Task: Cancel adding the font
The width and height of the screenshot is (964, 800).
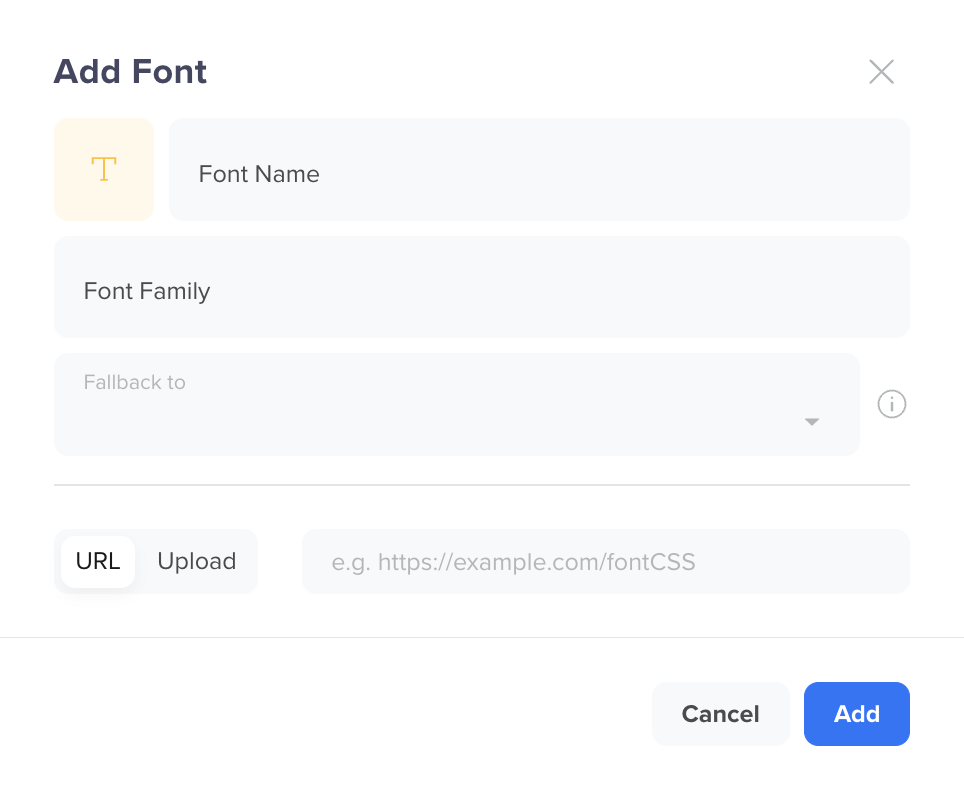Action: [721, 714]
